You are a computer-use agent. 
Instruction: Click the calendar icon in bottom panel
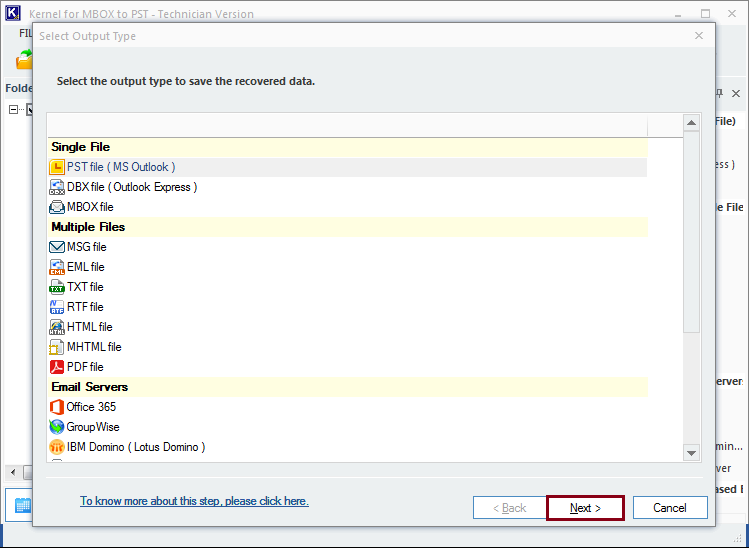[23, 505]
